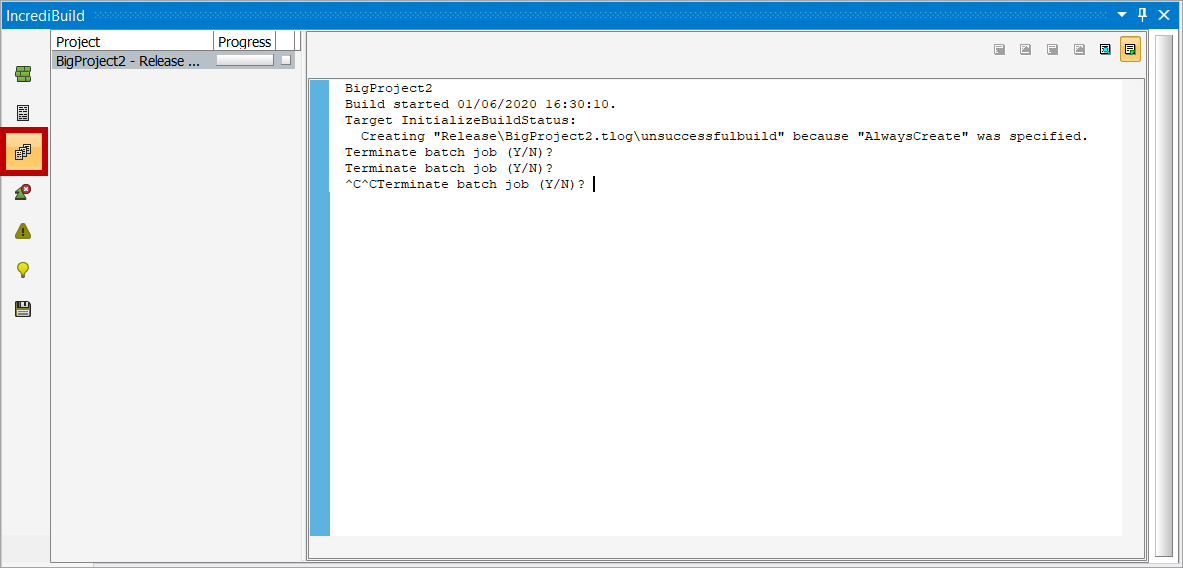Toggle the auto-hide pin on IncrediBuild panel
The height and width of the screenshot is (568, 1183).
1143,15
